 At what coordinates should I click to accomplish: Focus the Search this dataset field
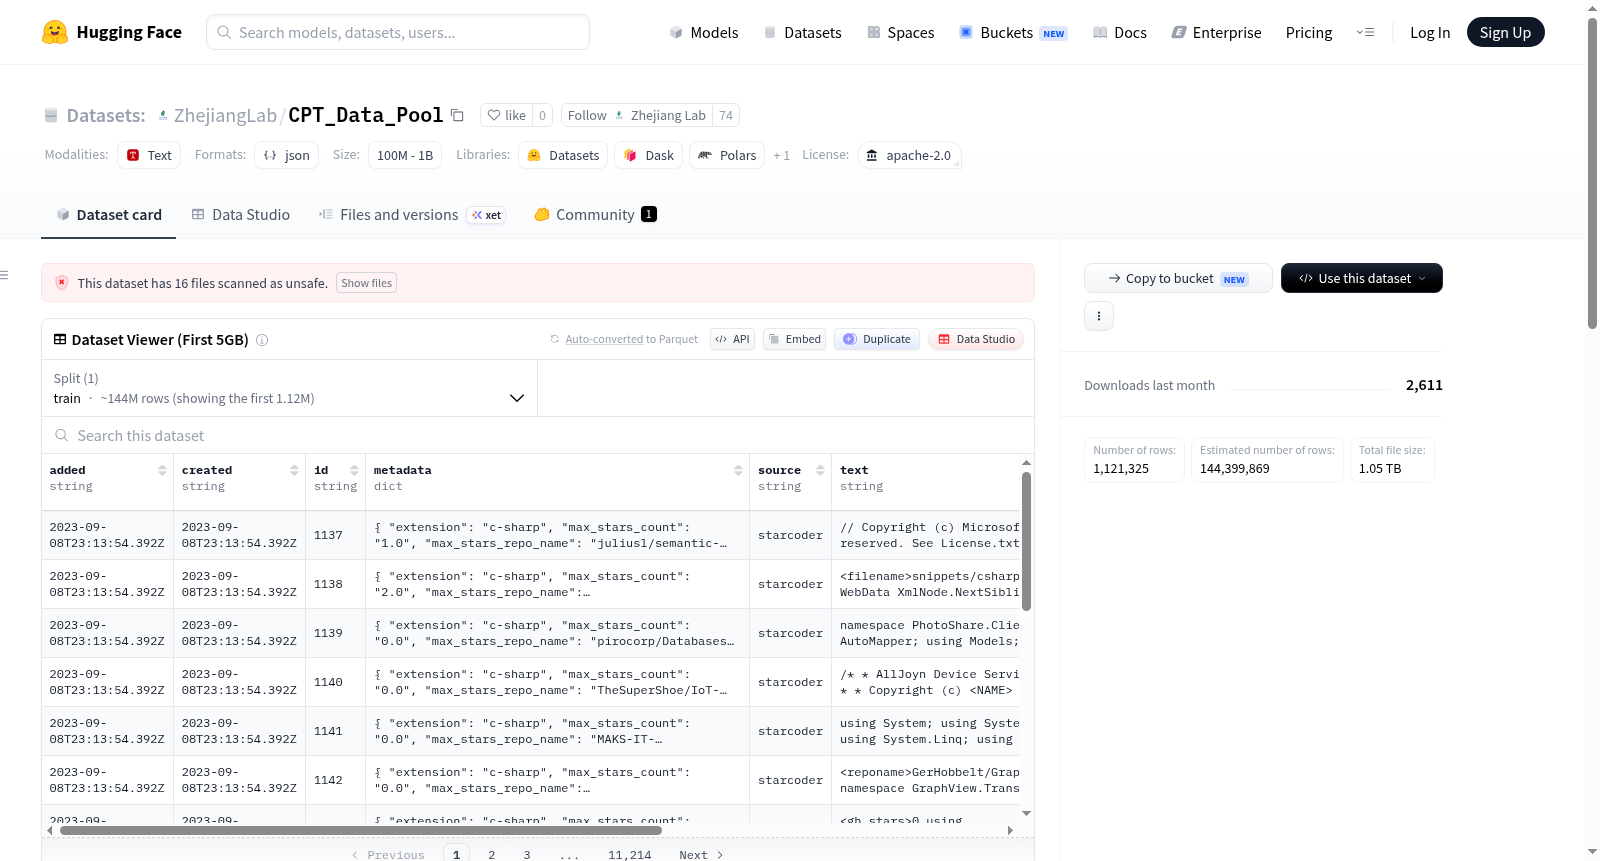click(x=538, y=436)
